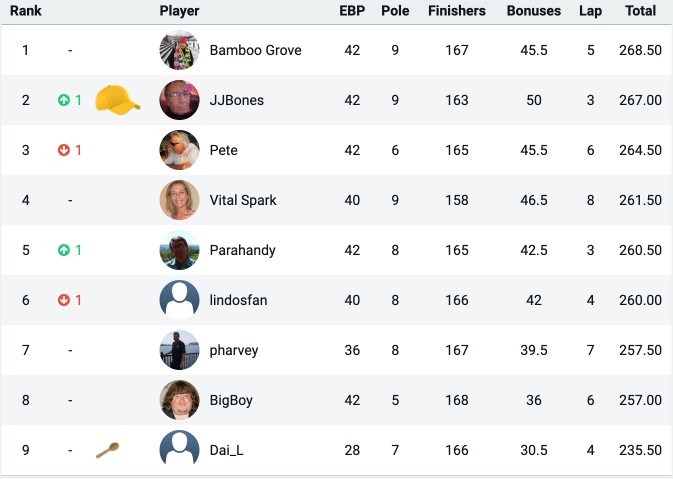This screenshot has width=673, height=479.
Task: Click the red down arrow beside lindosfan
Action: (64, 300)
